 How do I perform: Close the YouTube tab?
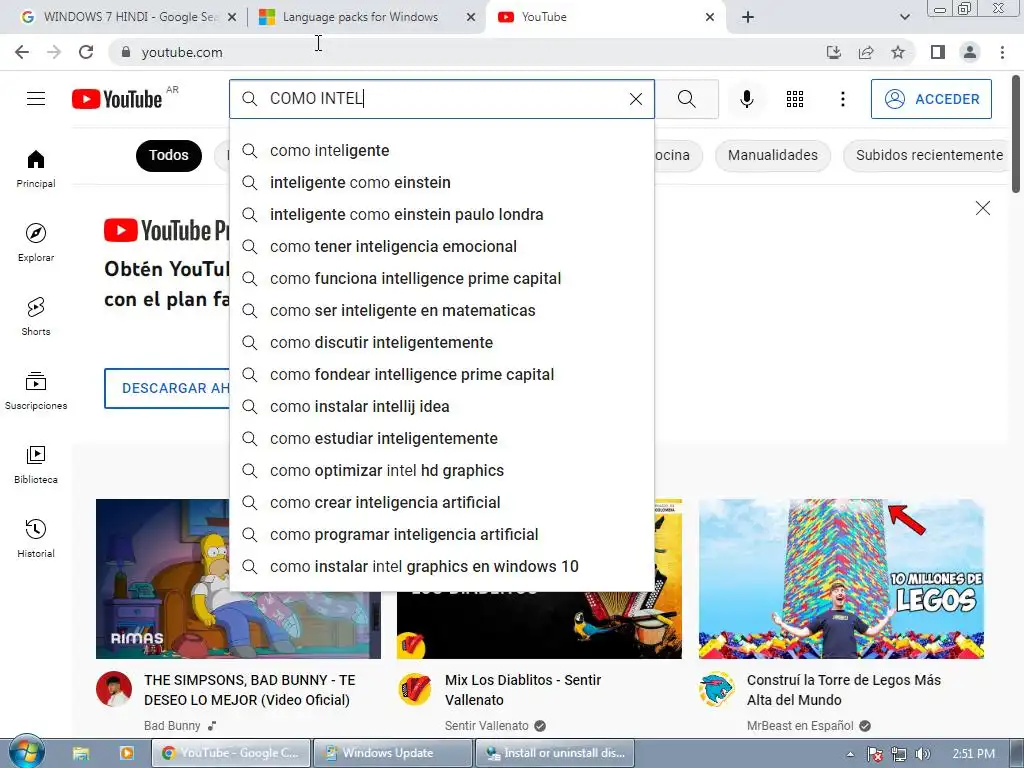pyautogui.click(x=710, y=17)
